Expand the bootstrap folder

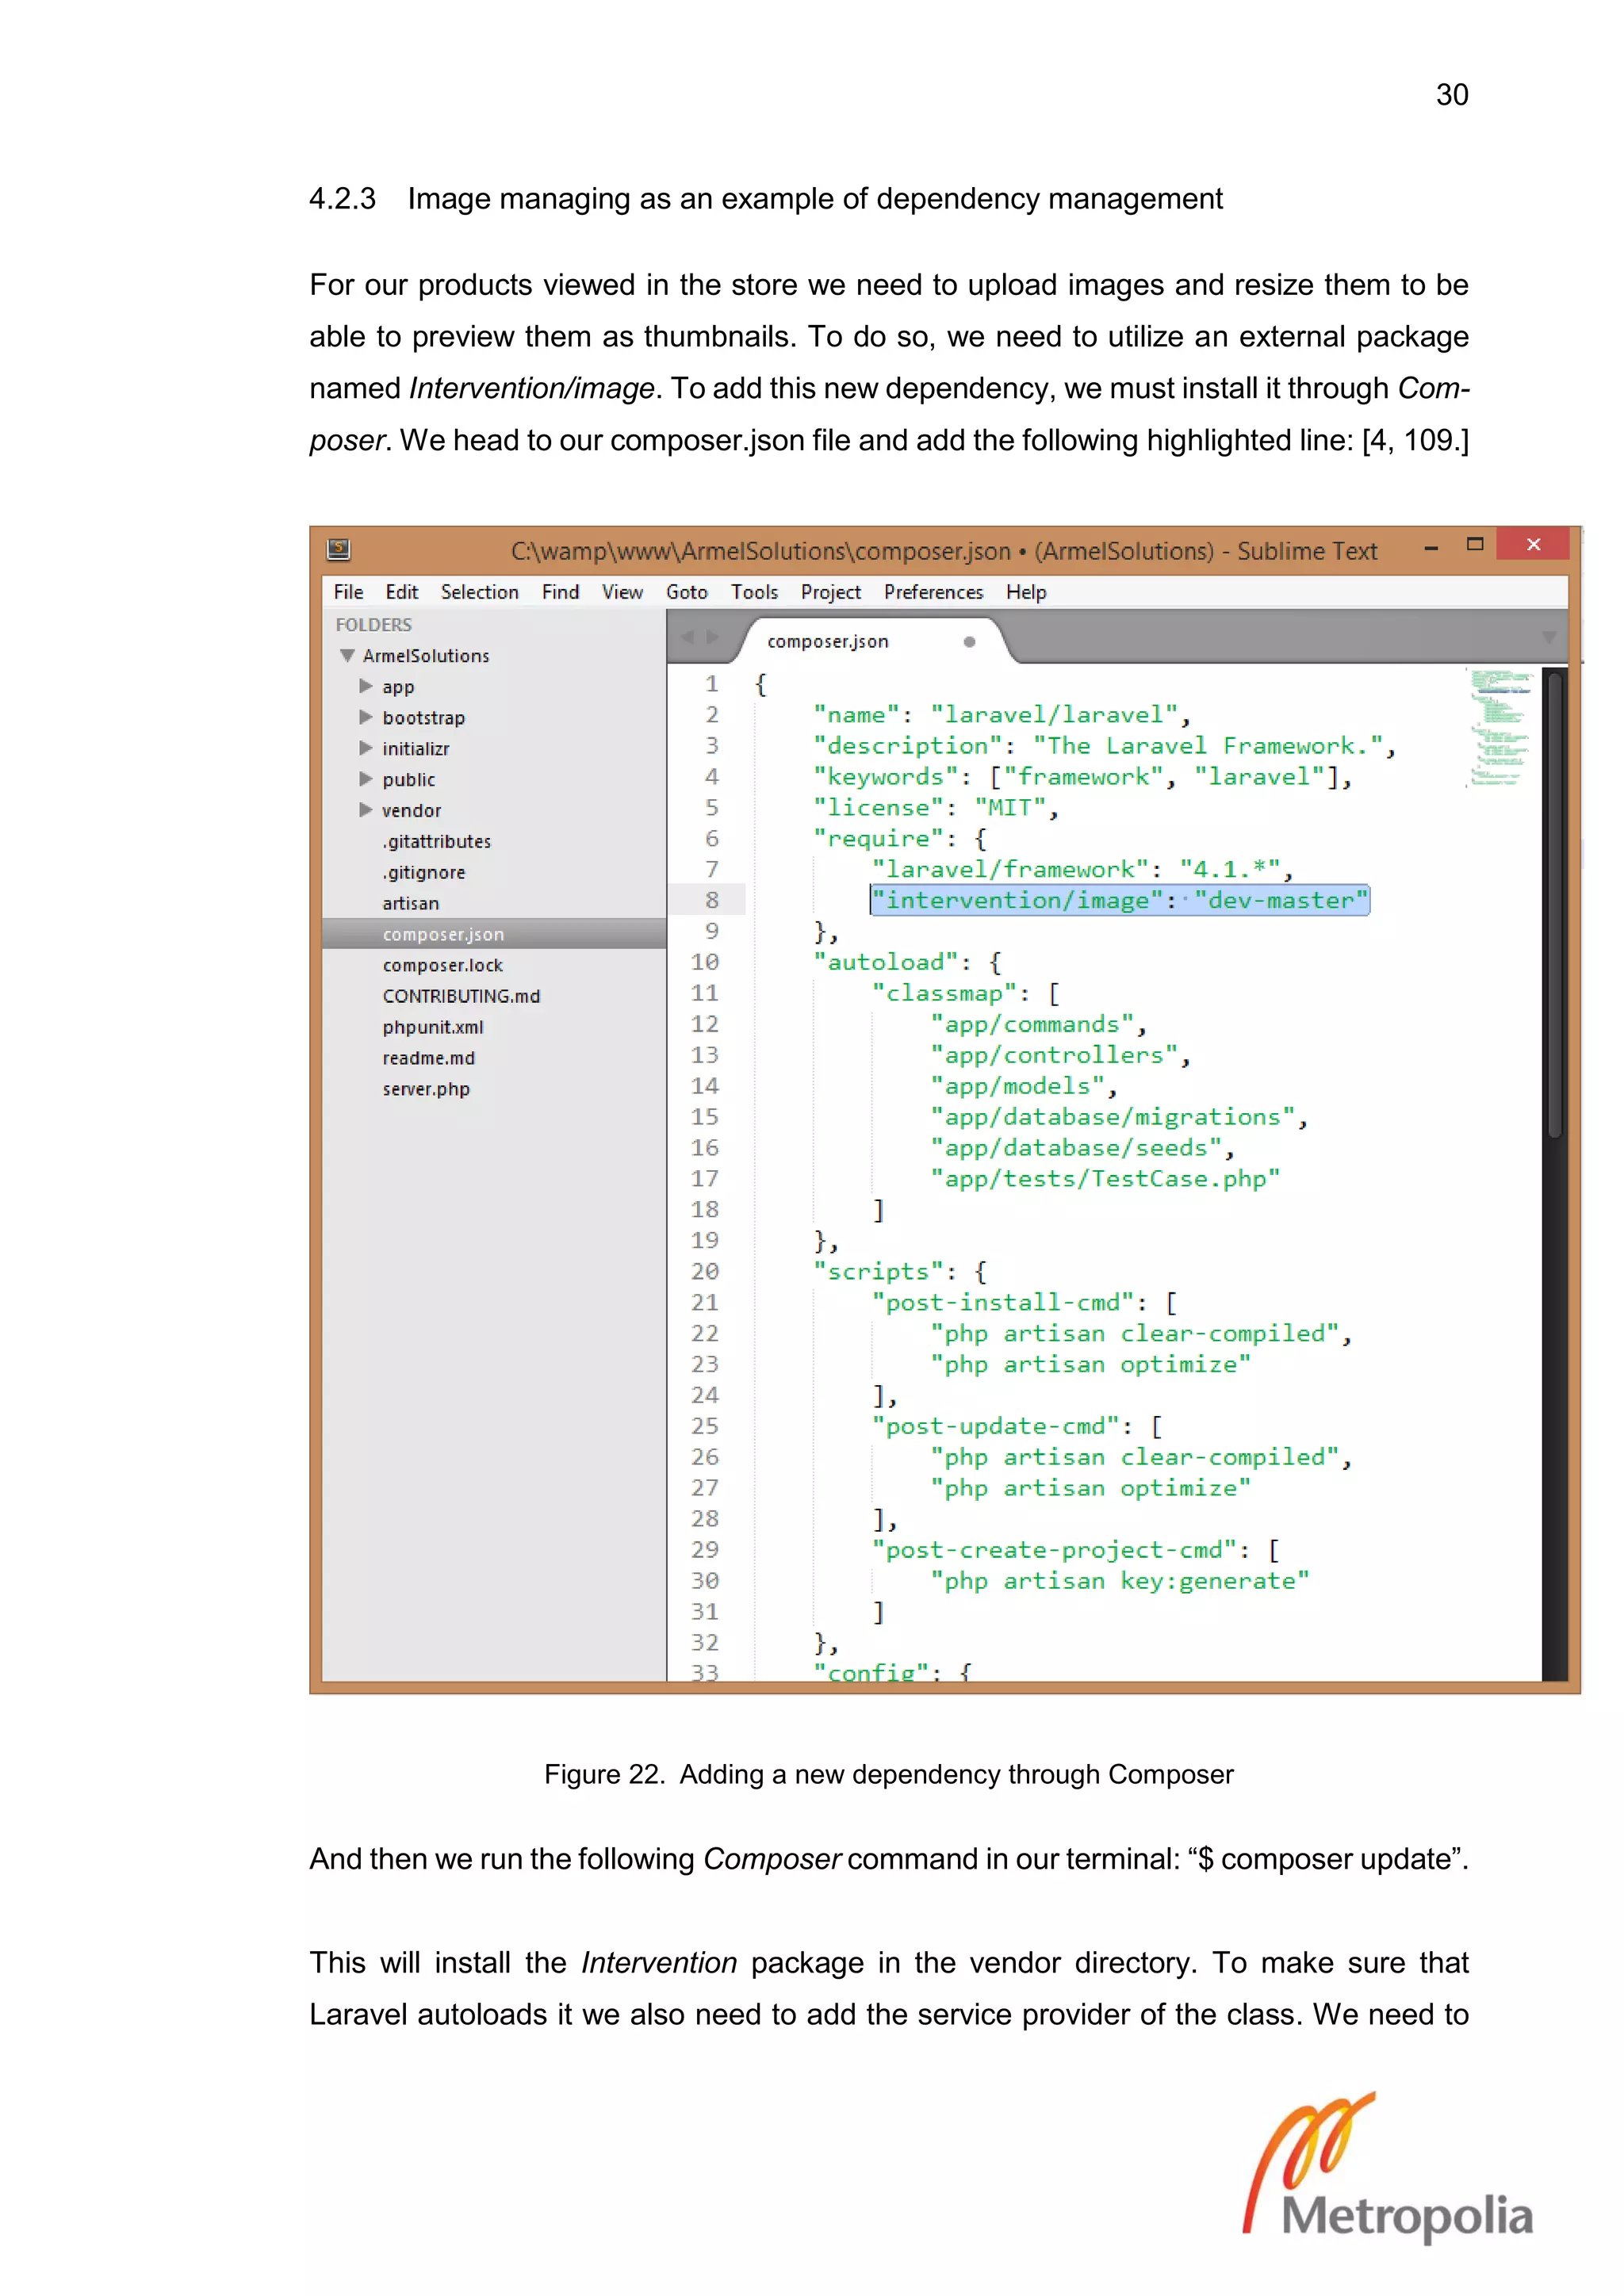pos(366,717)
